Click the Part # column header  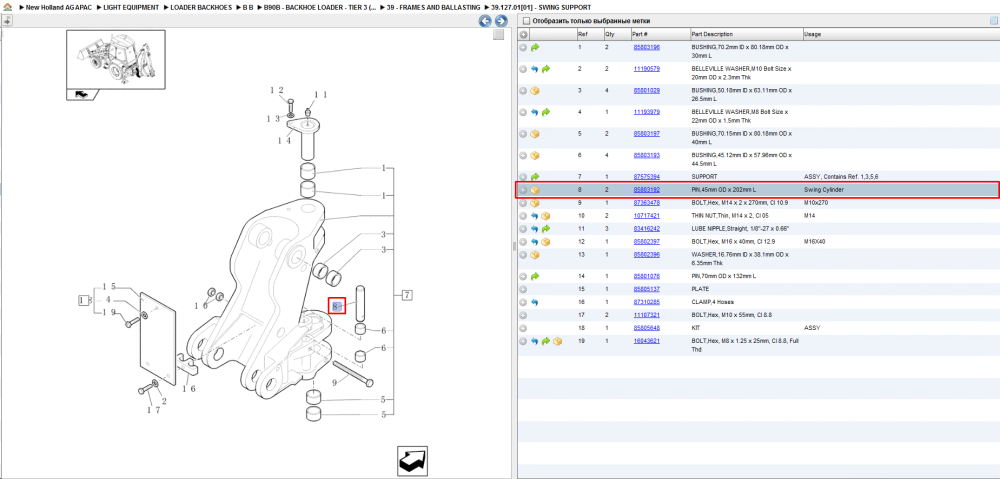pyautogui.click(x=640, y=34)
